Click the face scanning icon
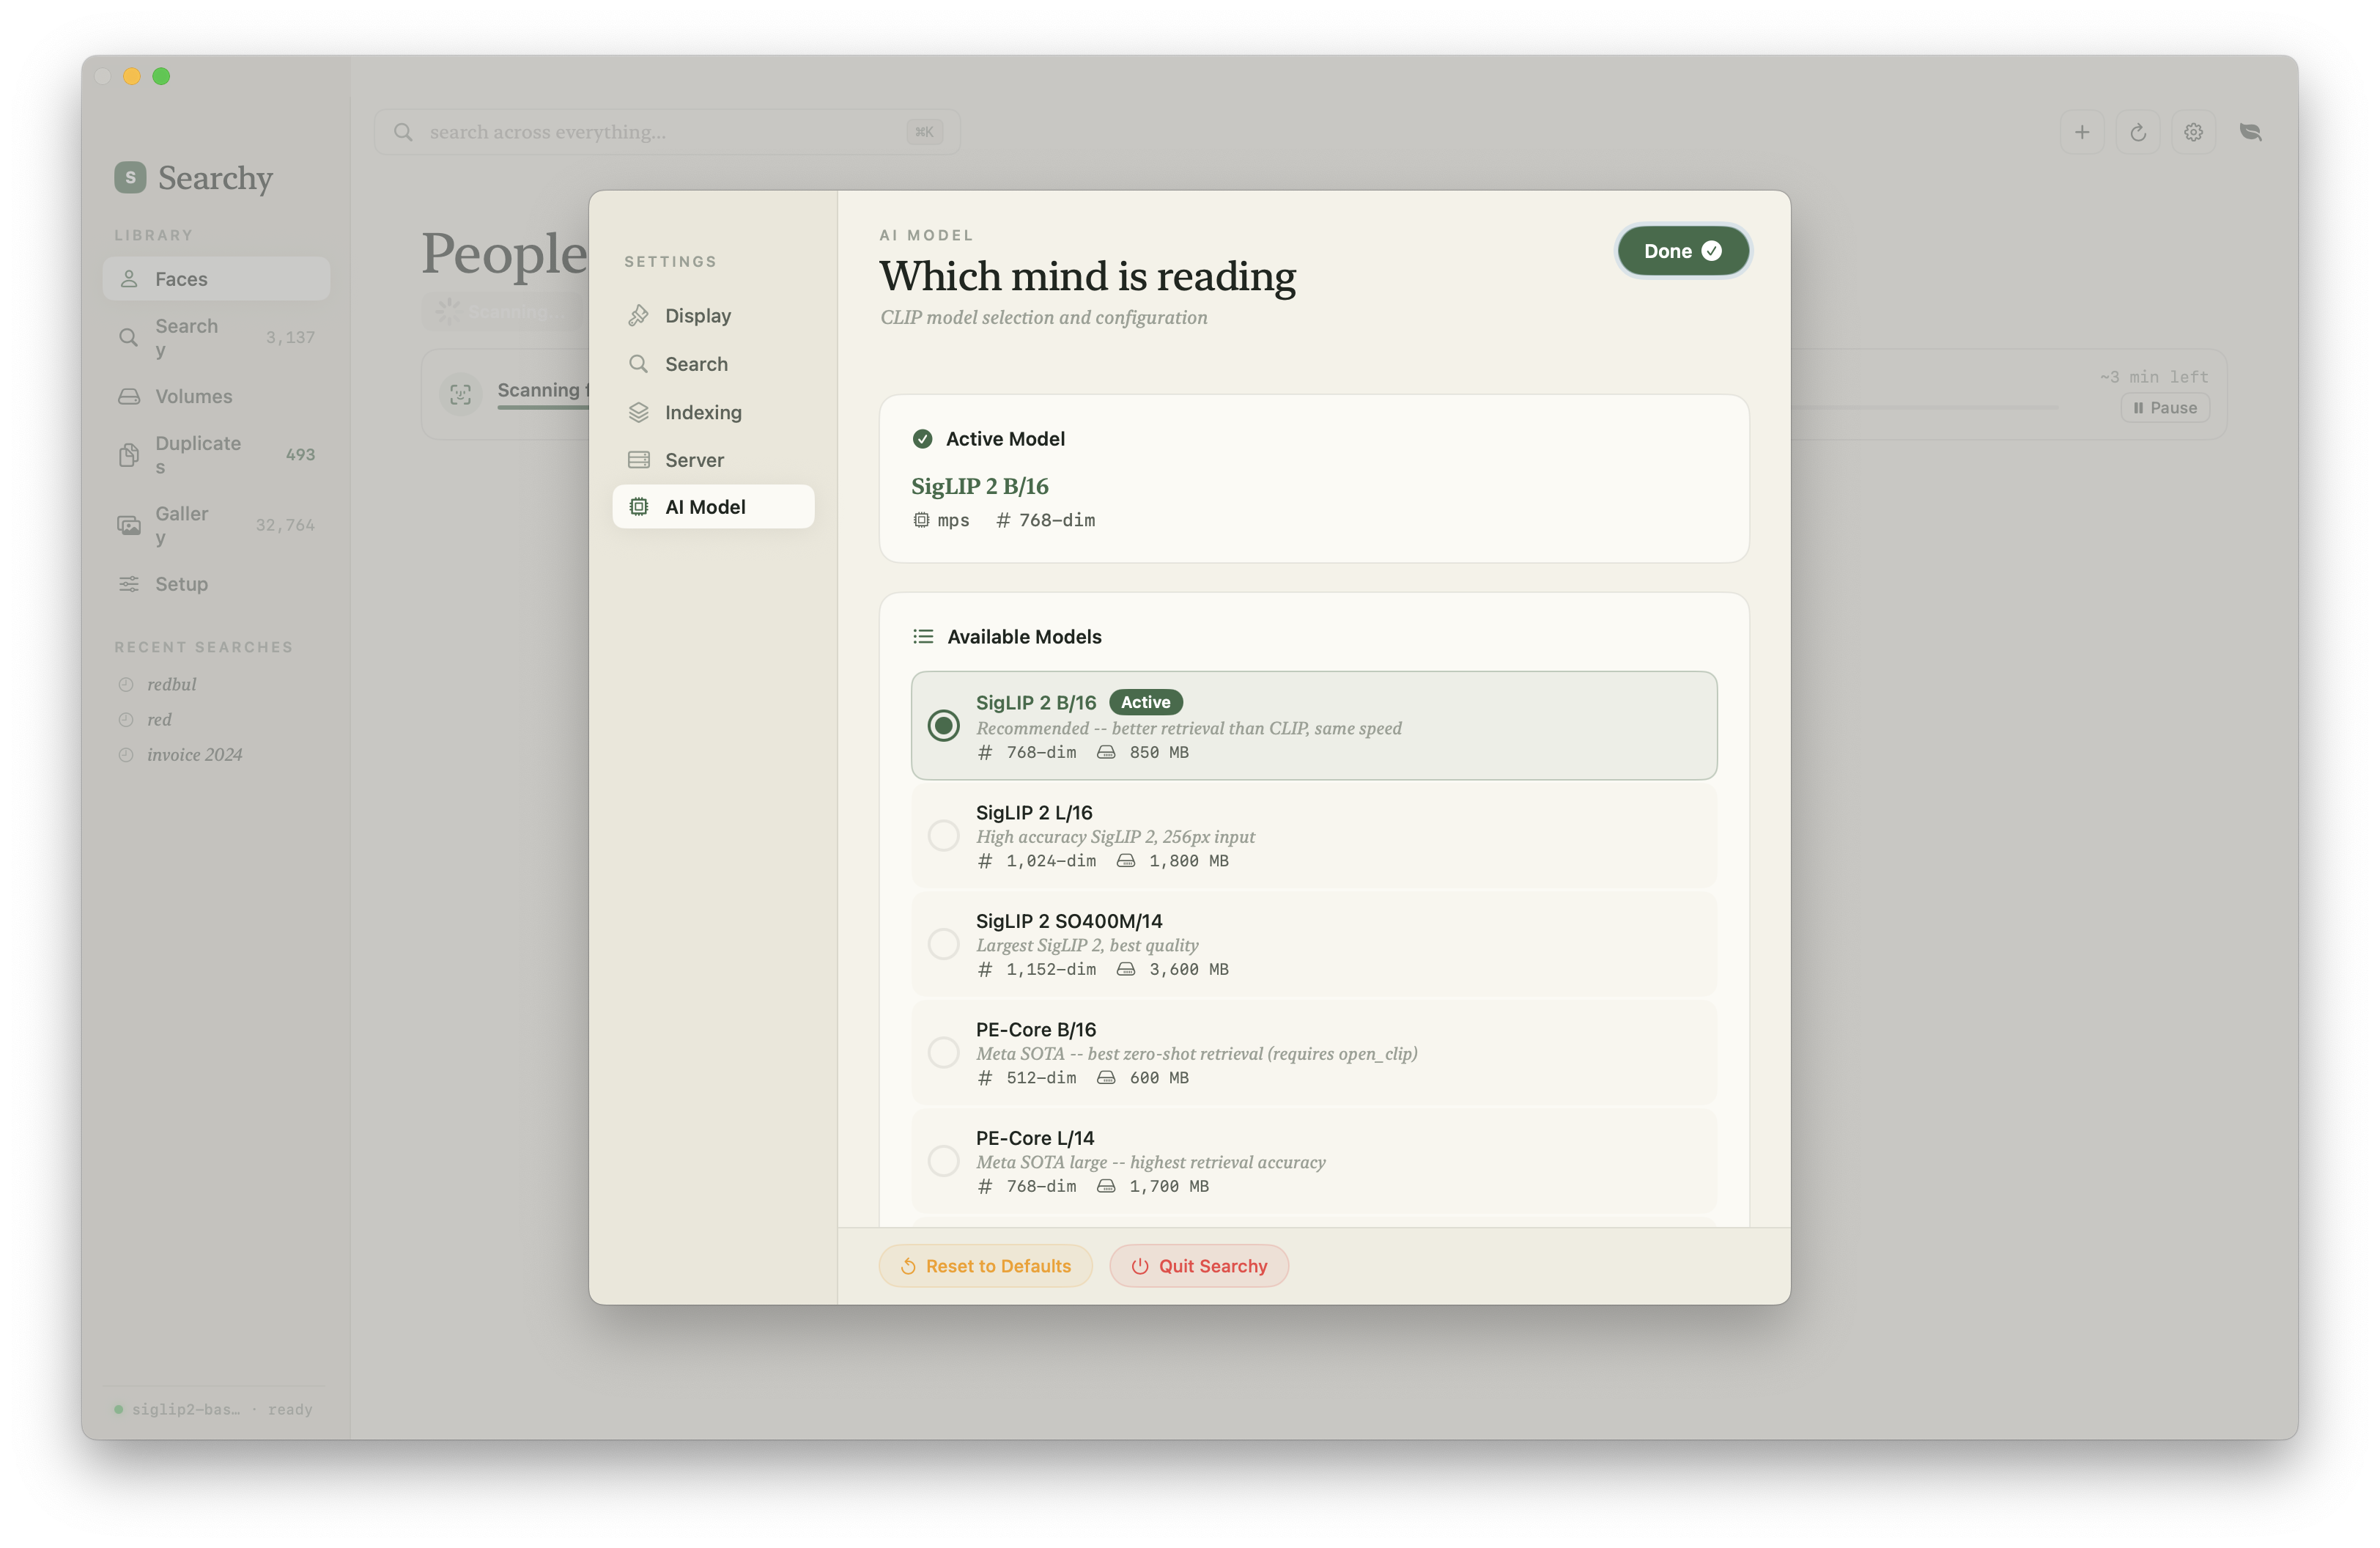The width and height of the screenshot is (2380, 1548). click(x=461, y=394)
